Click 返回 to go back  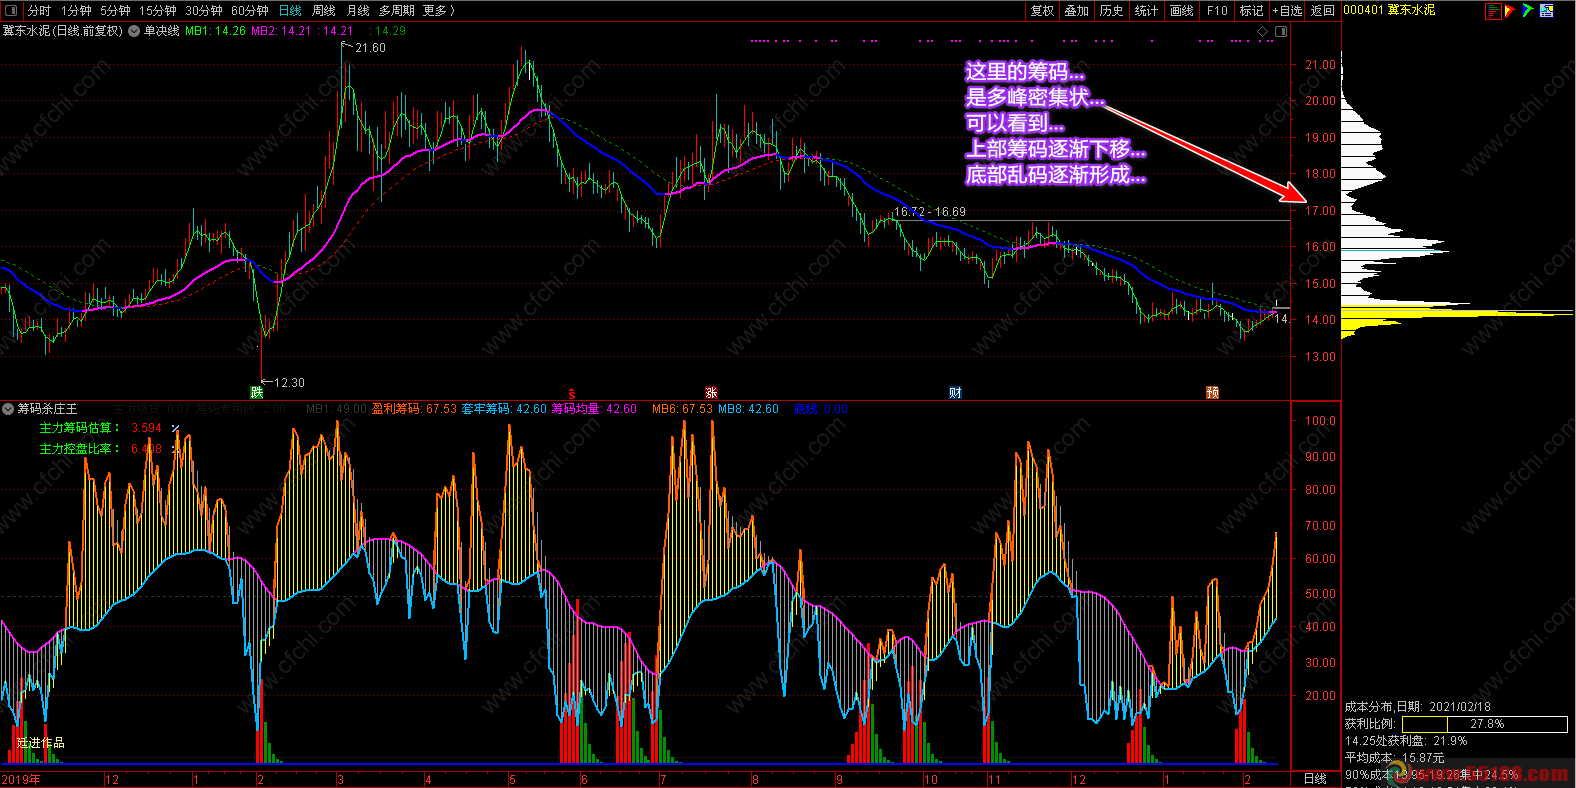click(1323, 11)
